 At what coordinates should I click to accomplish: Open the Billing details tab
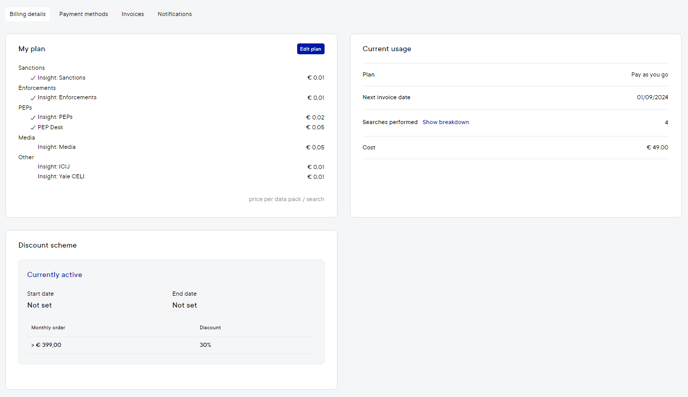click(x=28, y=14)
